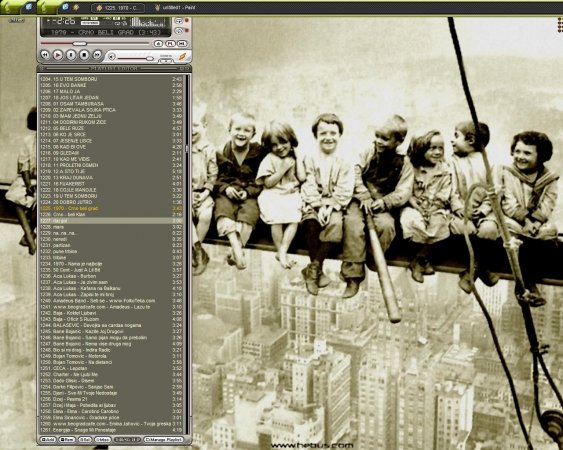Select the playing track '1225. 1978 - Crno beli grad'

click(111, 208)
